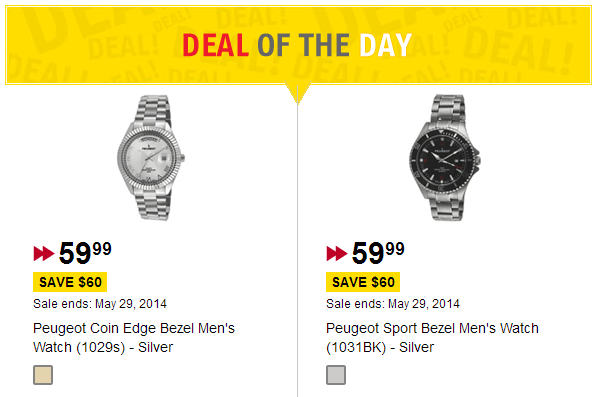Open Peugeot Coin Edge Bezel Men's Watch link
603x397 pixels.
[134, 338]
